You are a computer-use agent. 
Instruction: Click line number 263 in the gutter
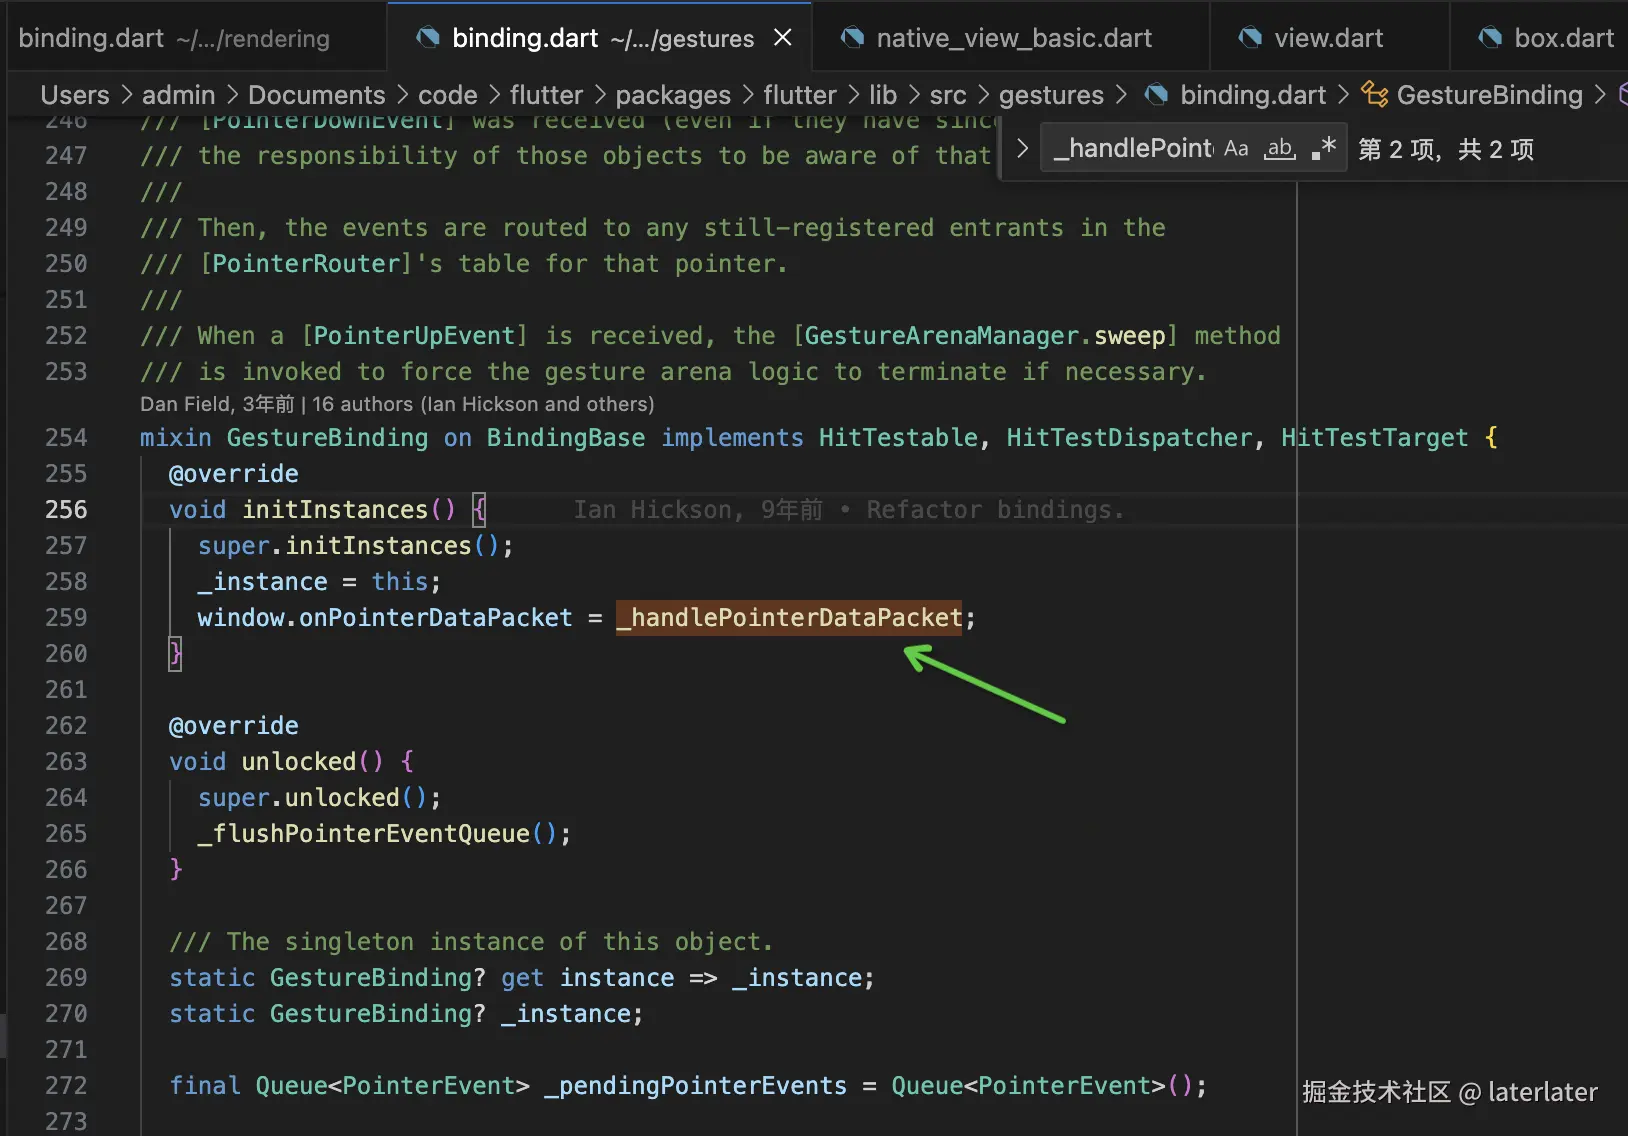(66, 762)
